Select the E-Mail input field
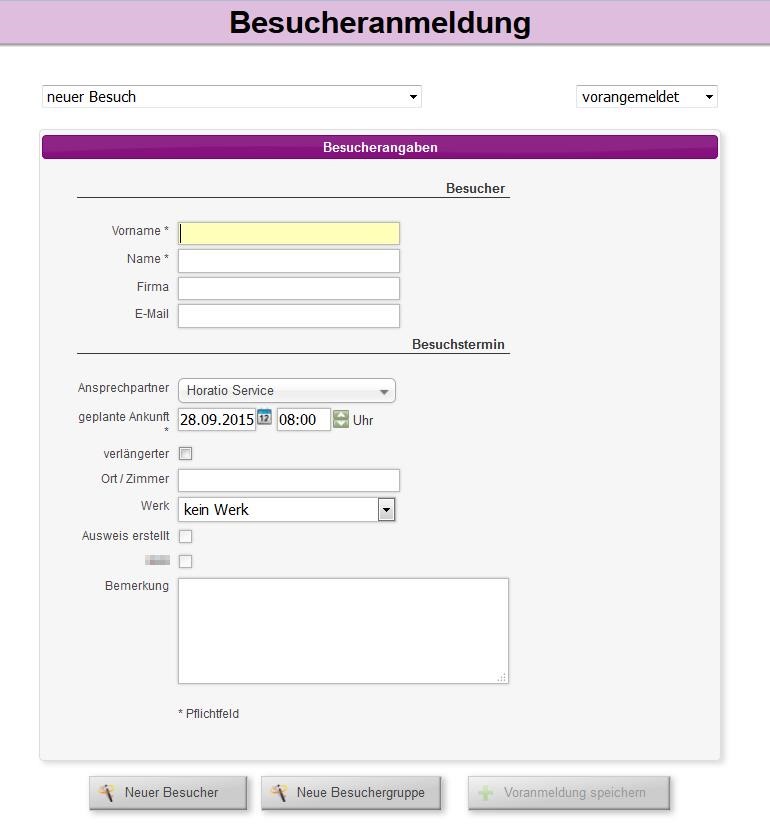770x839 pixels. coord(288,315)
